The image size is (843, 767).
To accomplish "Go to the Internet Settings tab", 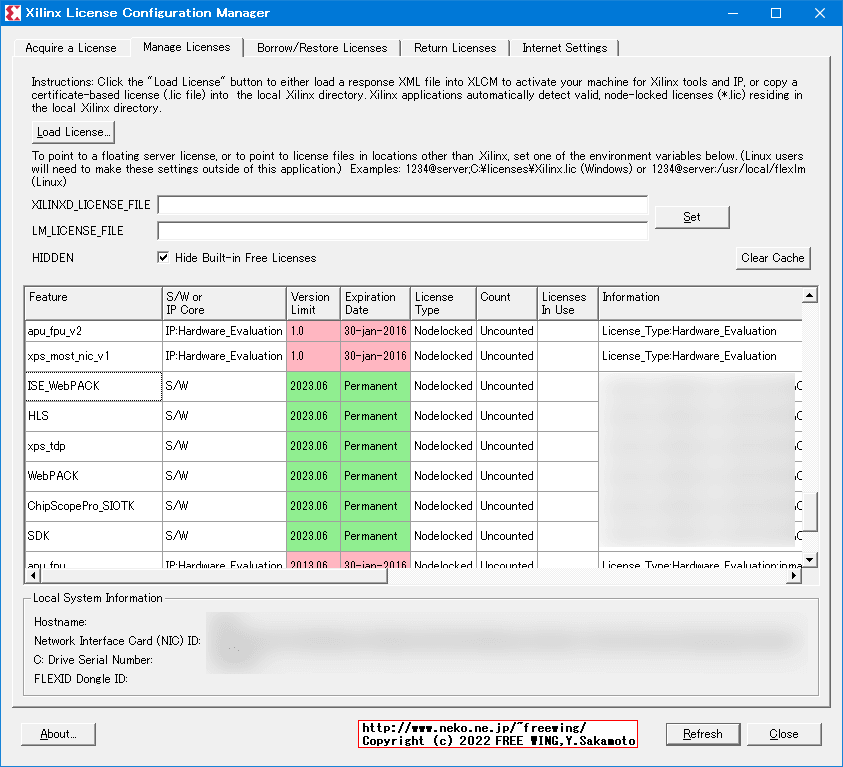I will point(564,48).
